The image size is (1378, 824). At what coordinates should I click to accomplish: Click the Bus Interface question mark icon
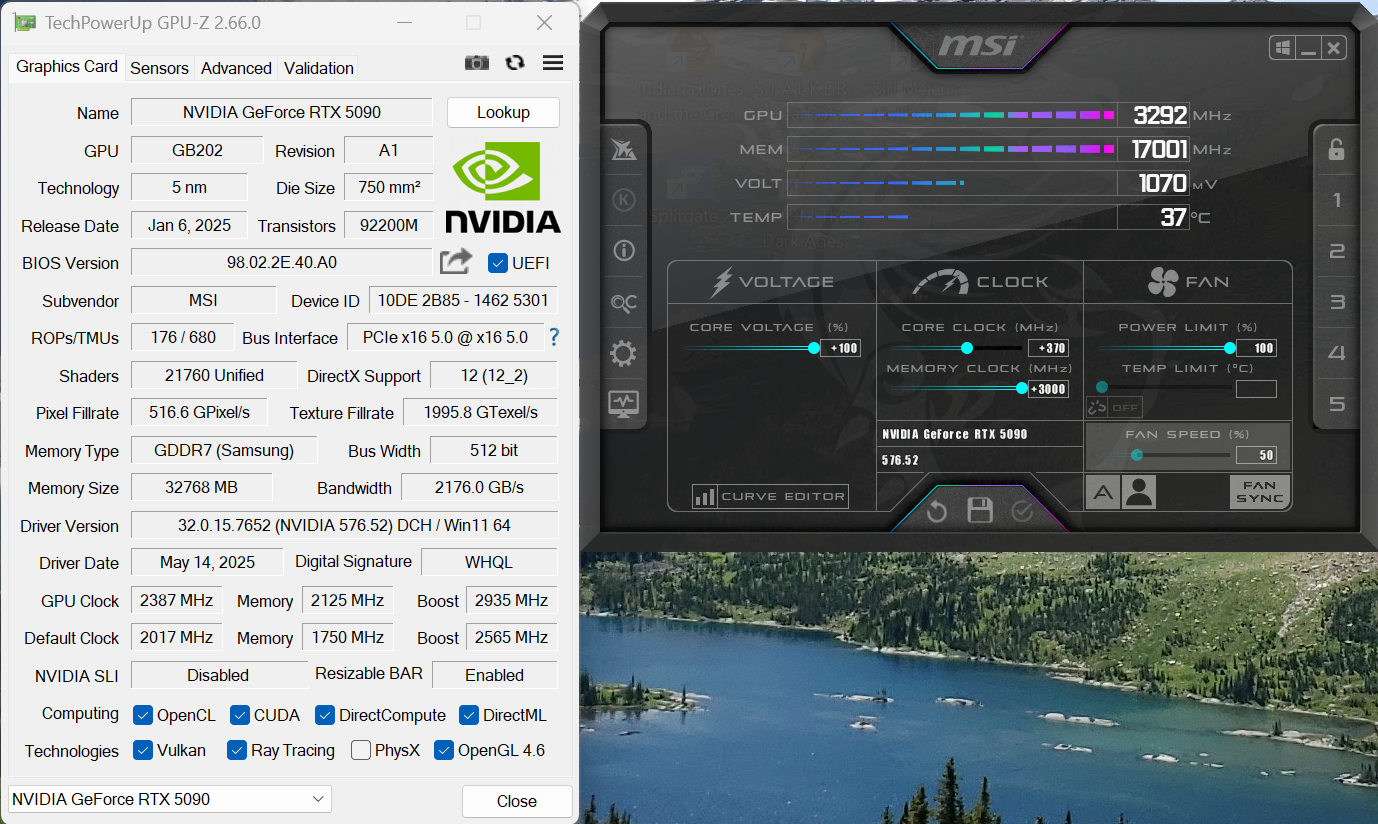click(554, 338)
